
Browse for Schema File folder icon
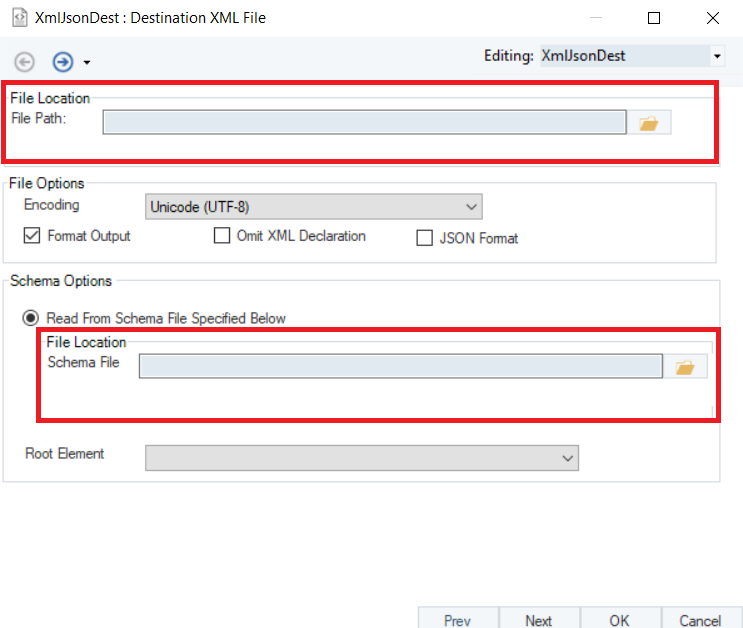point(685,367)
